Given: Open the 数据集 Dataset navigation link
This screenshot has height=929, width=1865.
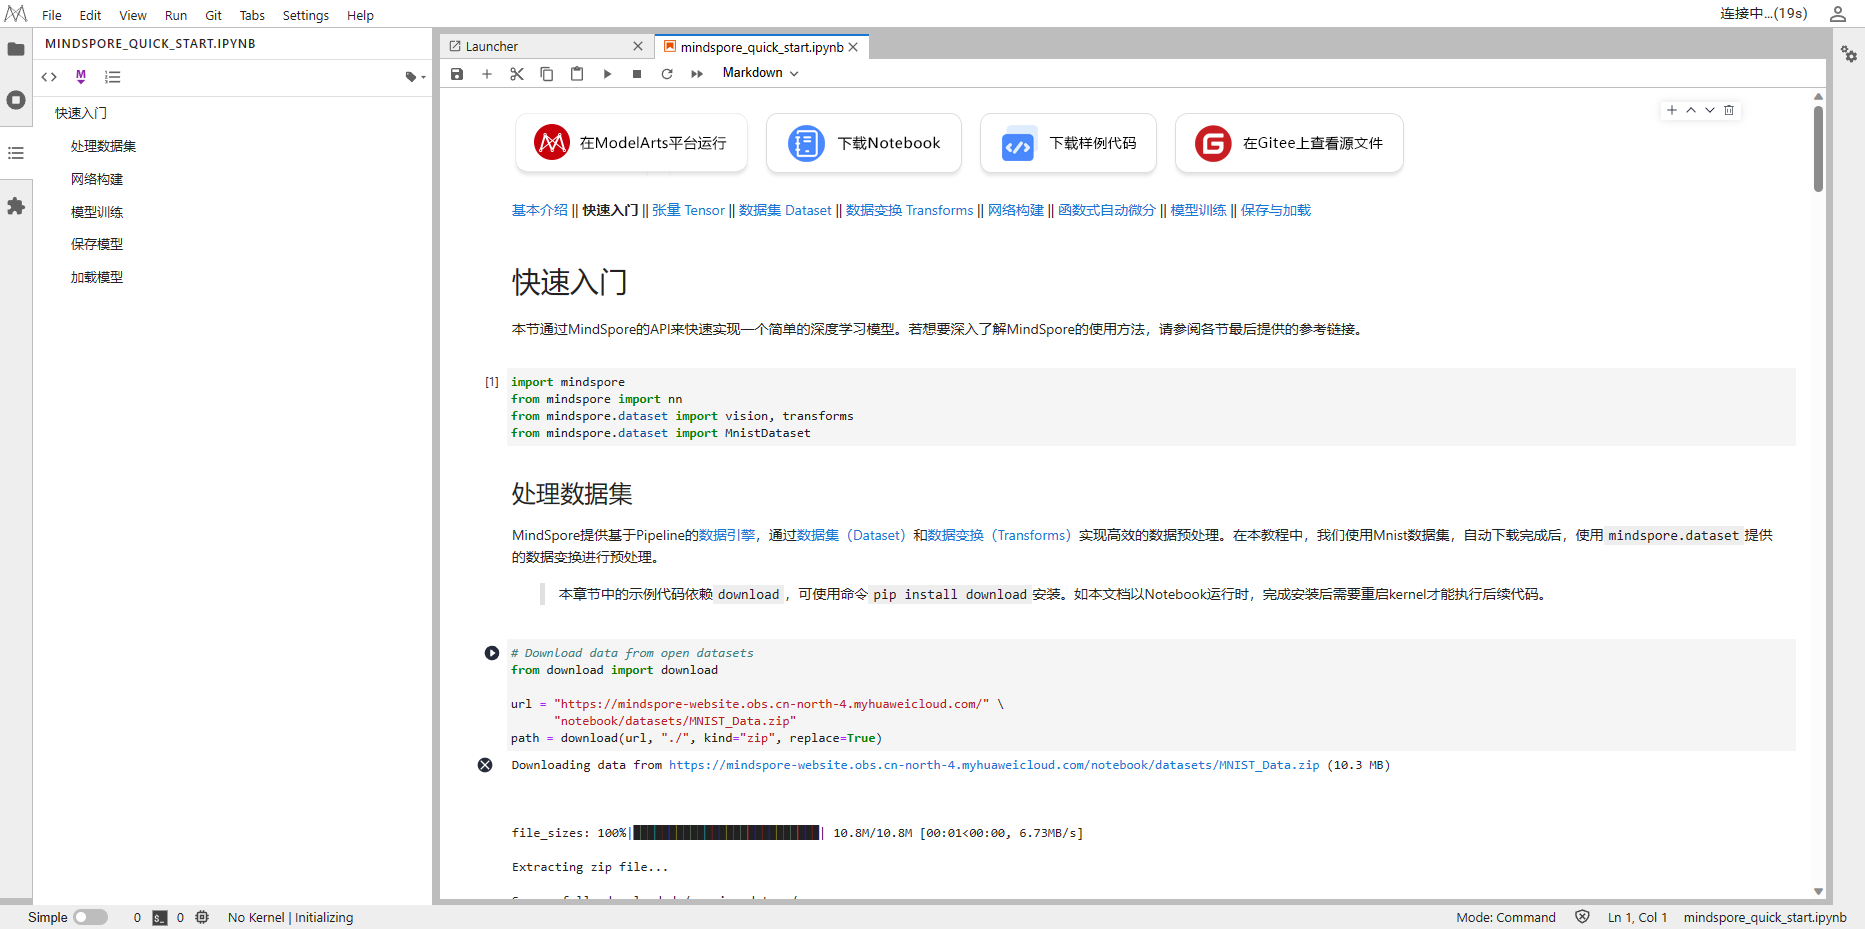Looking at the screenshot, I should pos(785,210).
